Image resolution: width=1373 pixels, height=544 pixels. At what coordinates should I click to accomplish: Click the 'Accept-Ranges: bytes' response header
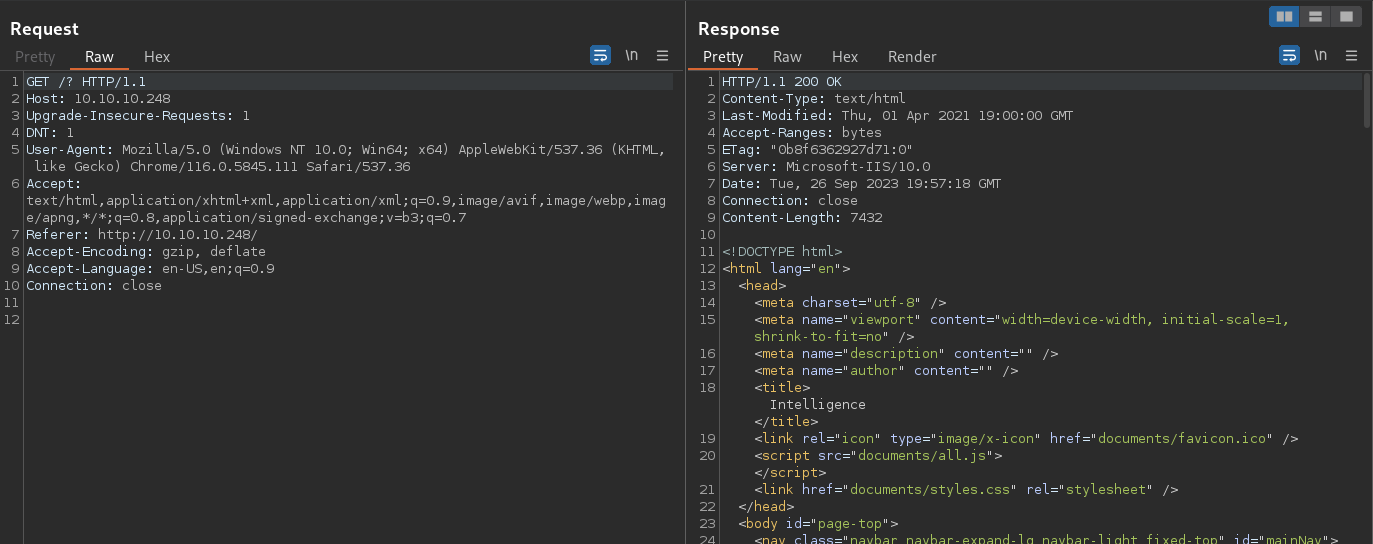[802, 133]
